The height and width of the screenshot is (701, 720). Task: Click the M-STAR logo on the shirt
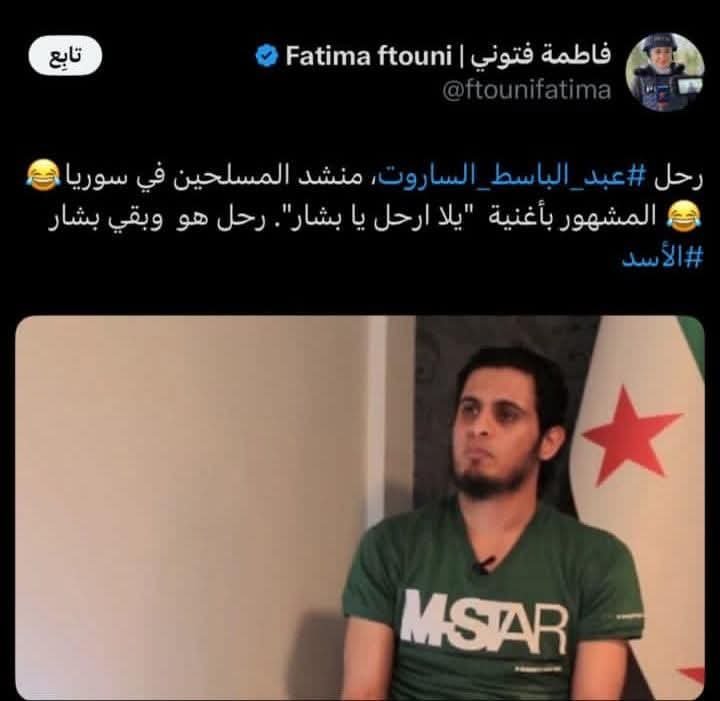click(484, 623)
